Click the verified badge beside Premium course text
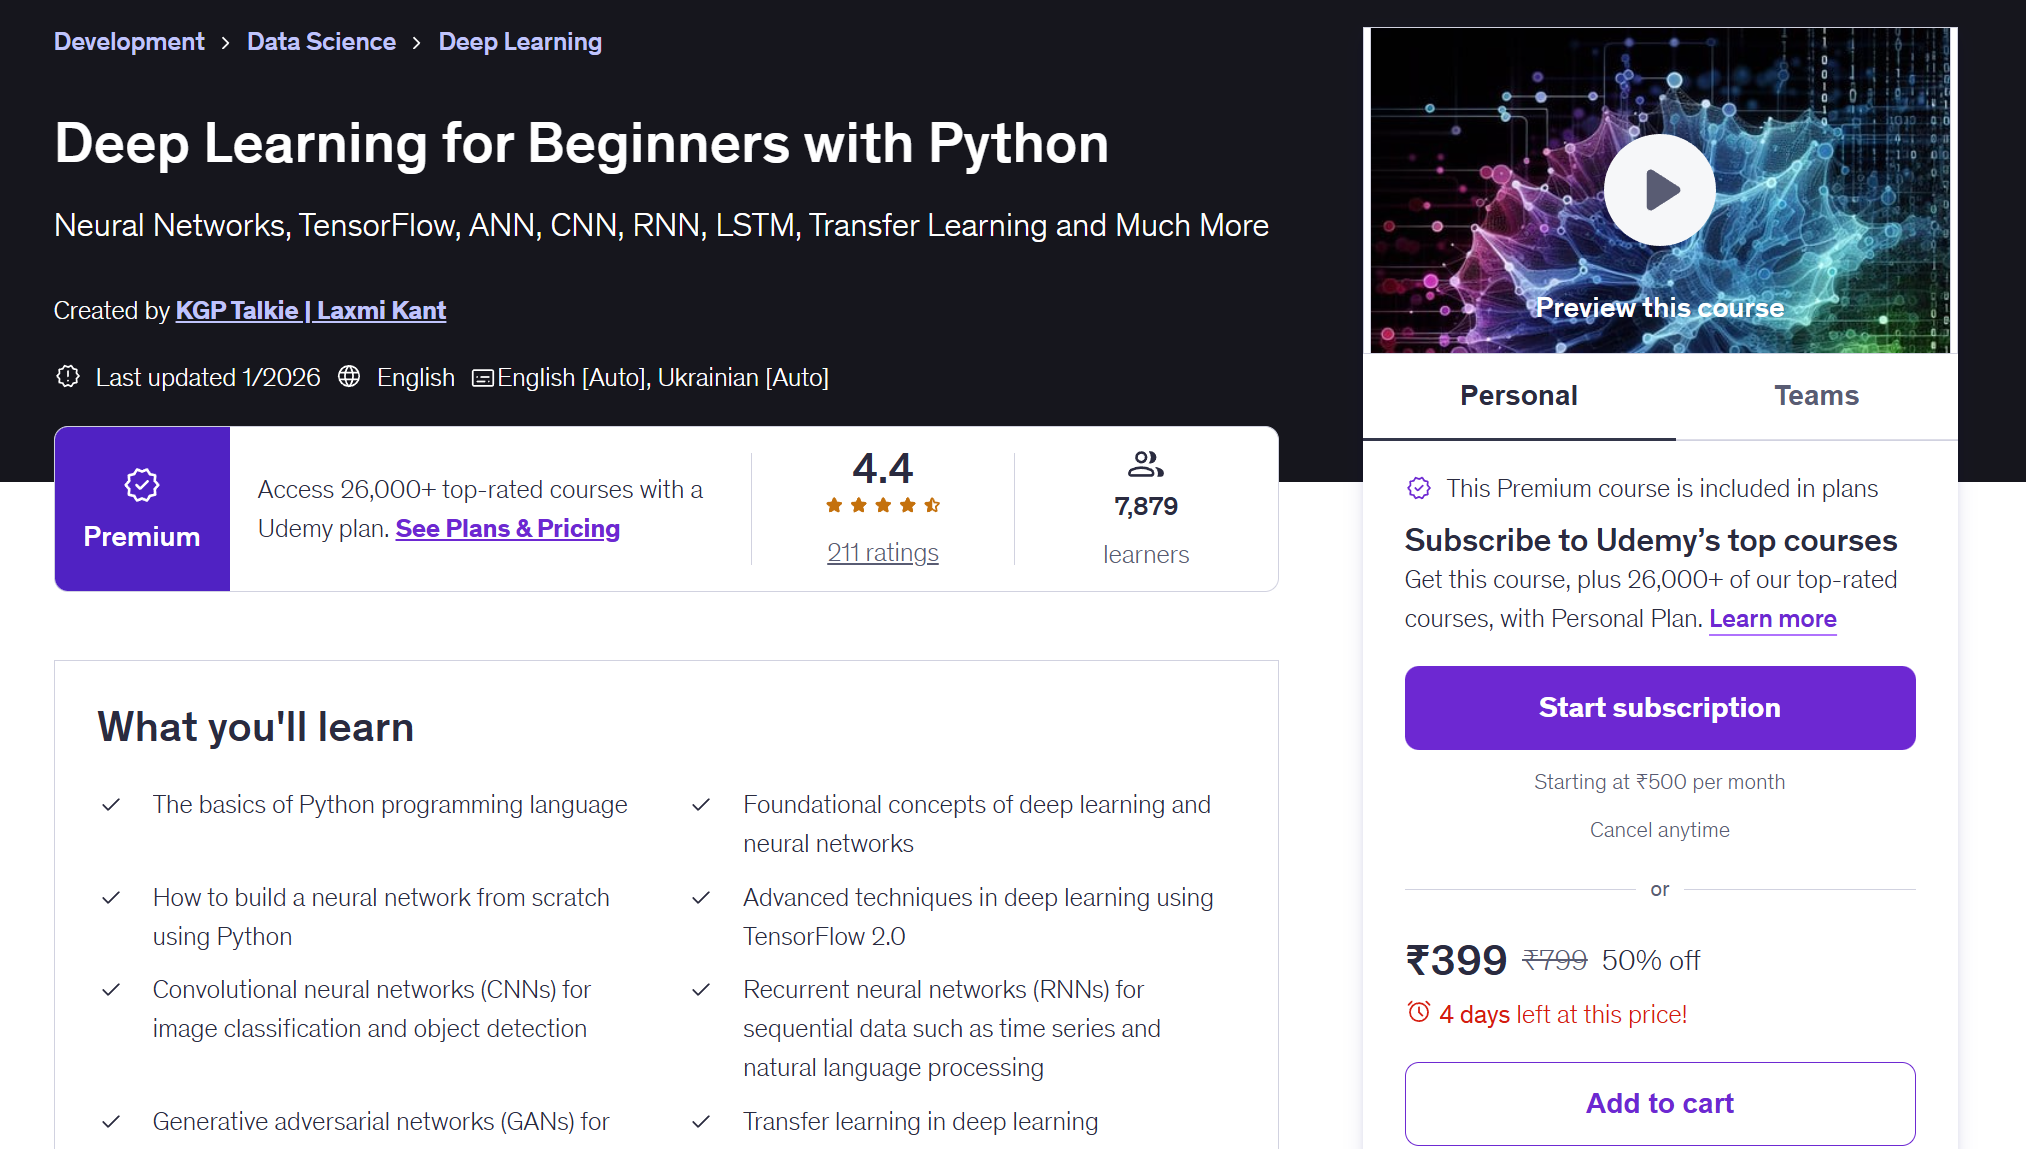 [x=1419, y=488]
